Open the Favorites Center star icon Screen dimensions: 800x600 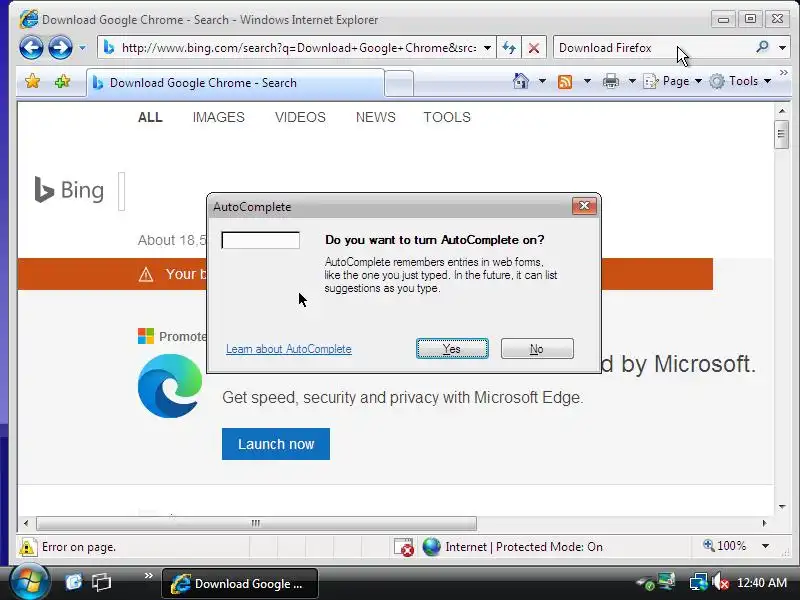pyautogui.click(x=33, y=81)
